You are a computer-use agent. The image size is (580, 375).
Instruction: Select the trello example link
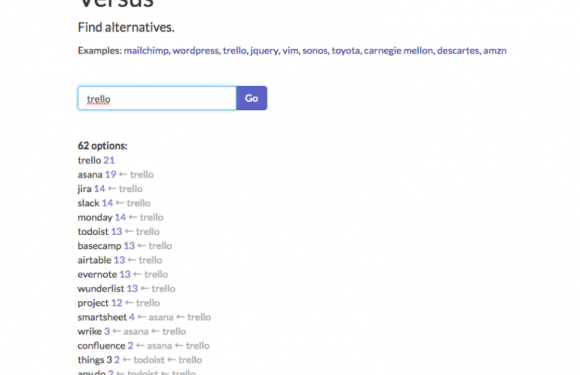click(235, 51)
